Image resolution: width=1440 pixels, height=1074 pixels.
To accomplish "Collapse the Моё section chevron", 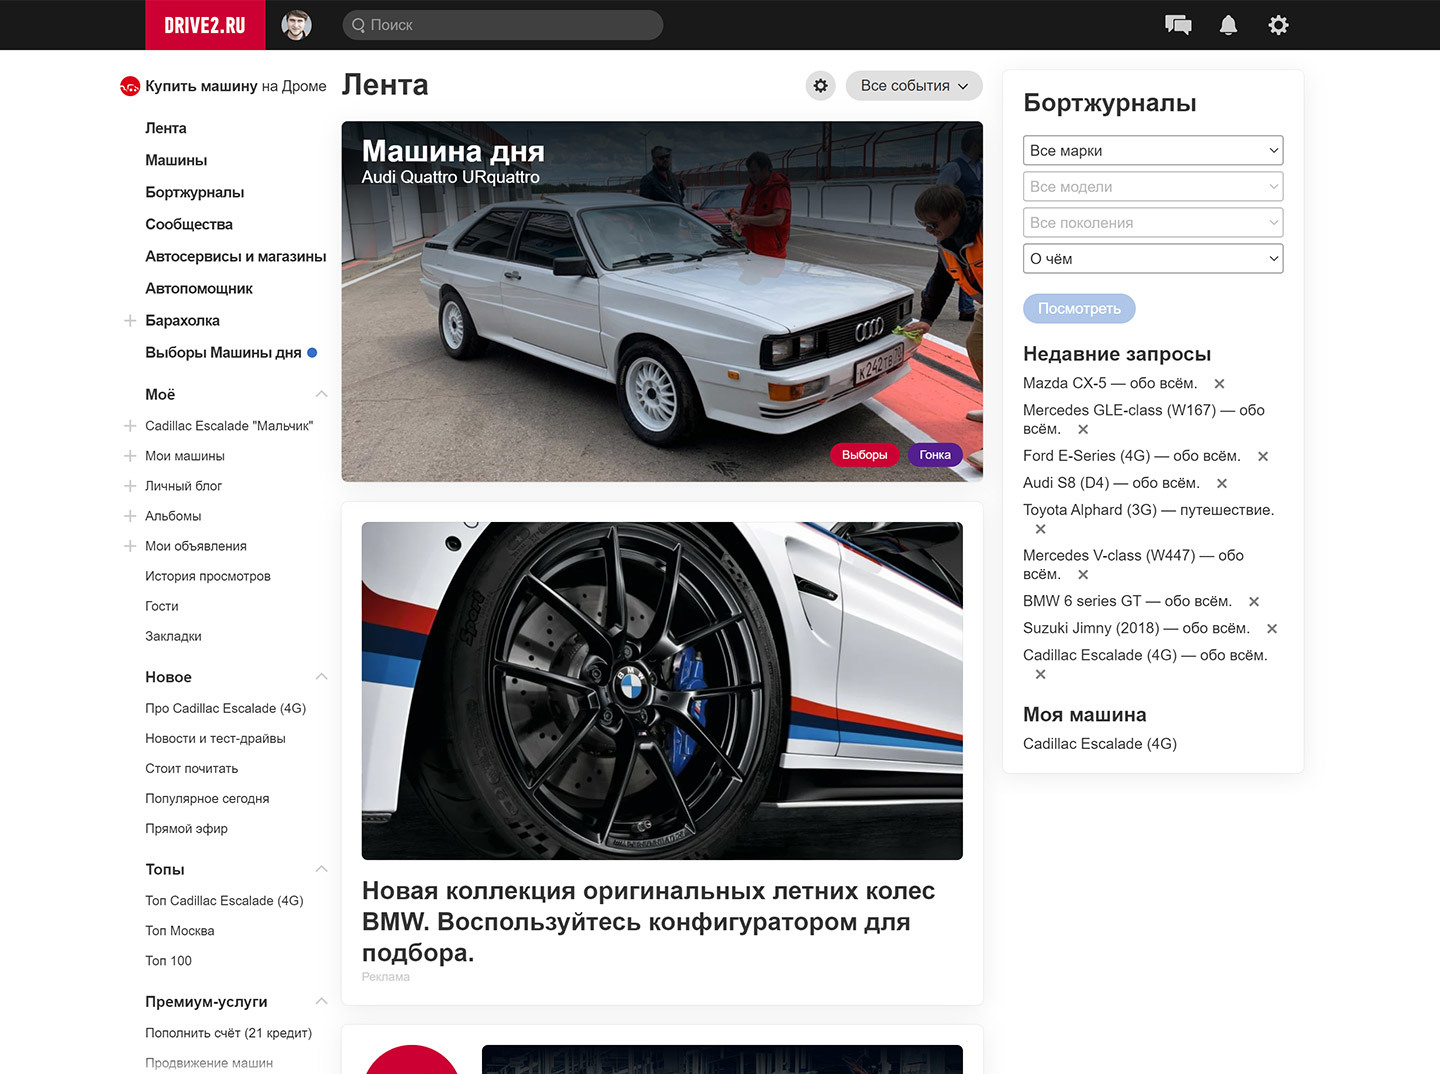I will 321,394.
